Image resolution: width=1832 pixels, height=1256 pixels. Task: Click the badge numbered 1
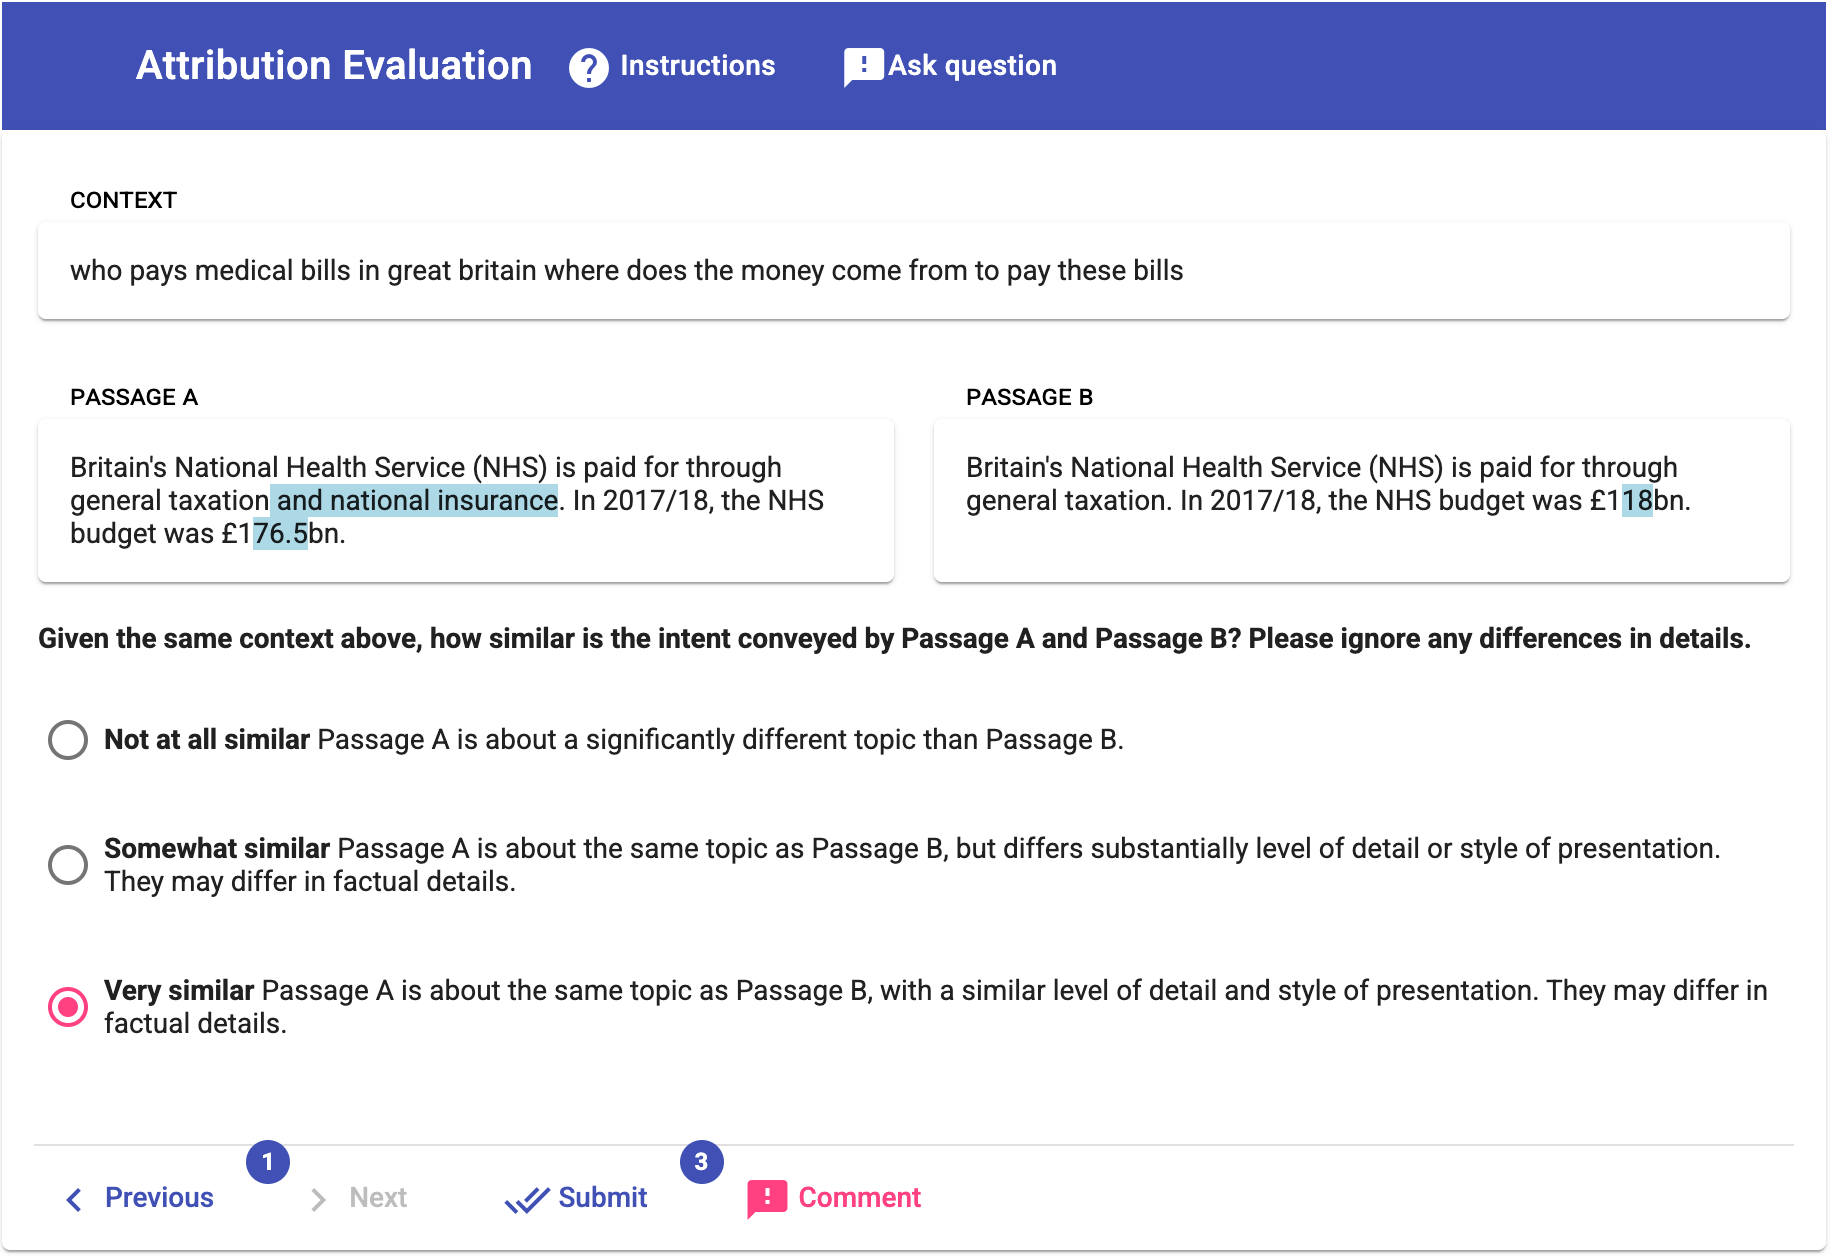[268, 1162]
